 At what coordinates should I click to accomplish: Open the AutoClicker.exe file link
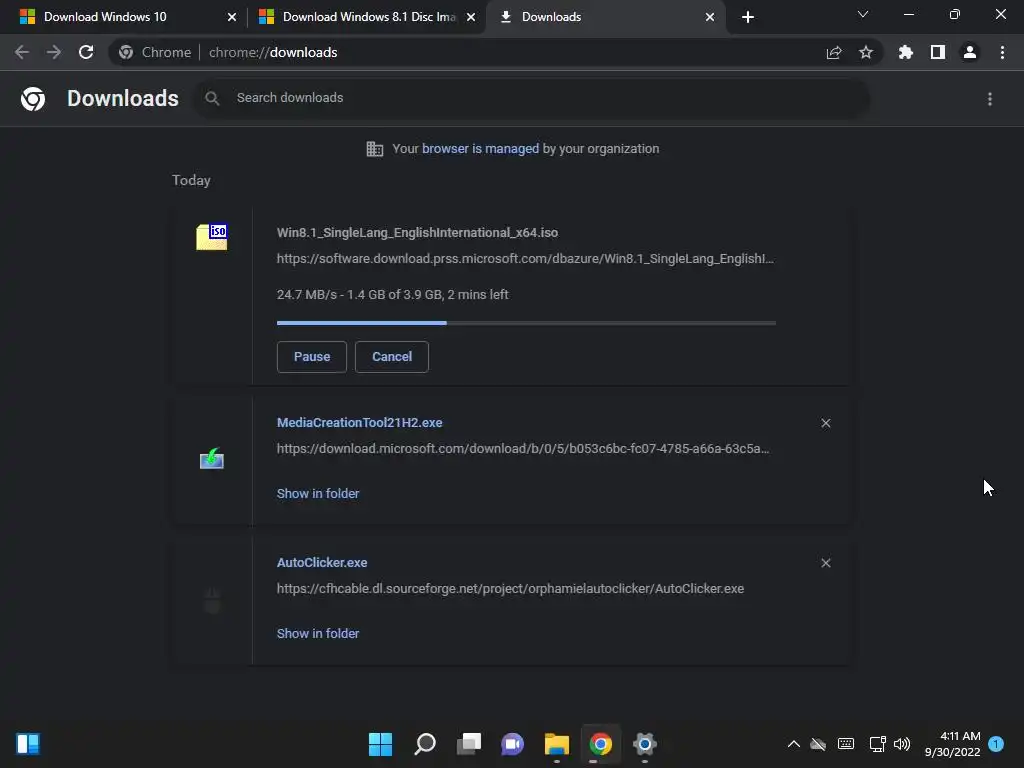click(322, 562)
